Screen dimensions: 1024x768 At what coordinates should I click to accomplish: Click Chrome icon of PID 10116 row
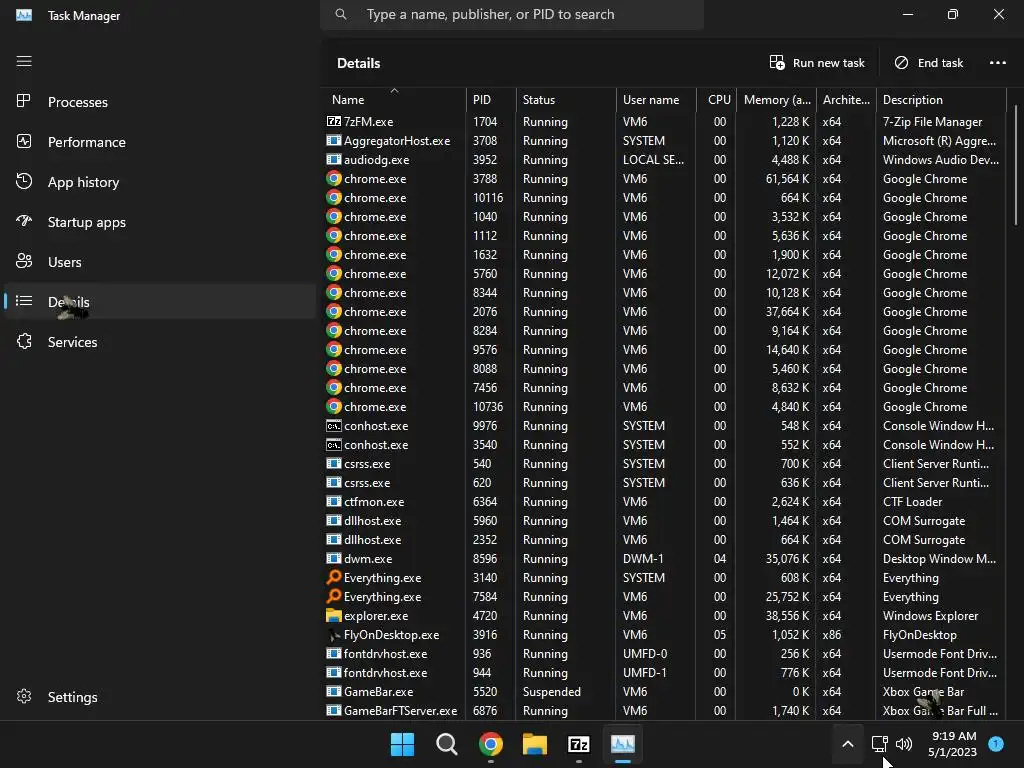334,197
